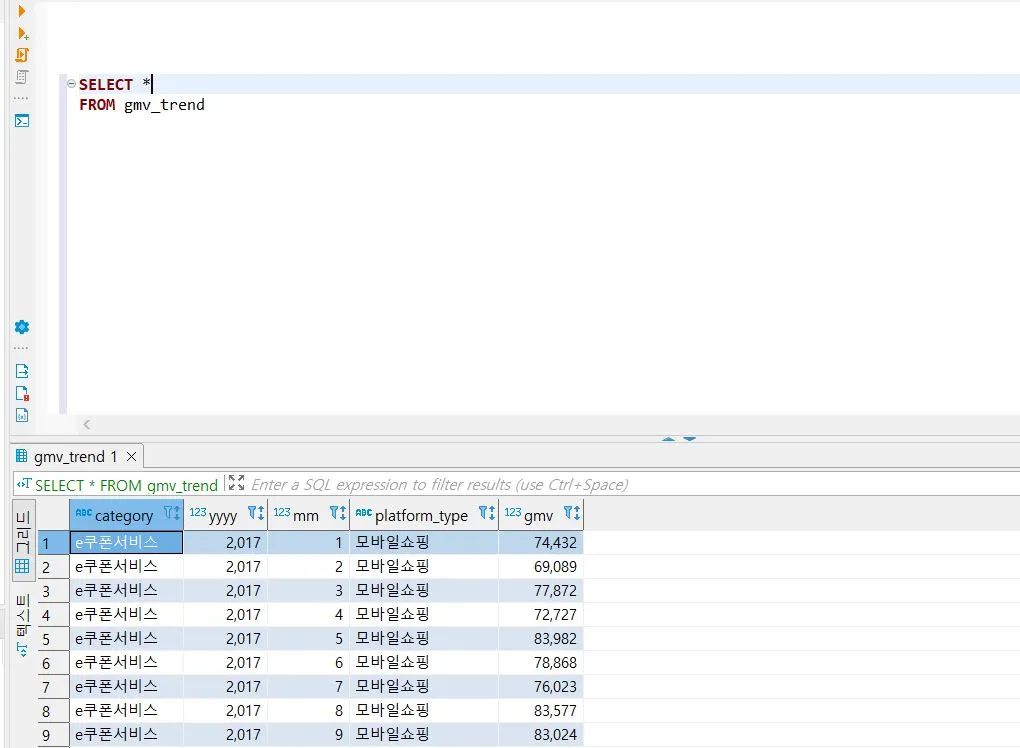Click gmv cell 69,089
Screen dimensions: 1020x748
click(x=541, y=567)
